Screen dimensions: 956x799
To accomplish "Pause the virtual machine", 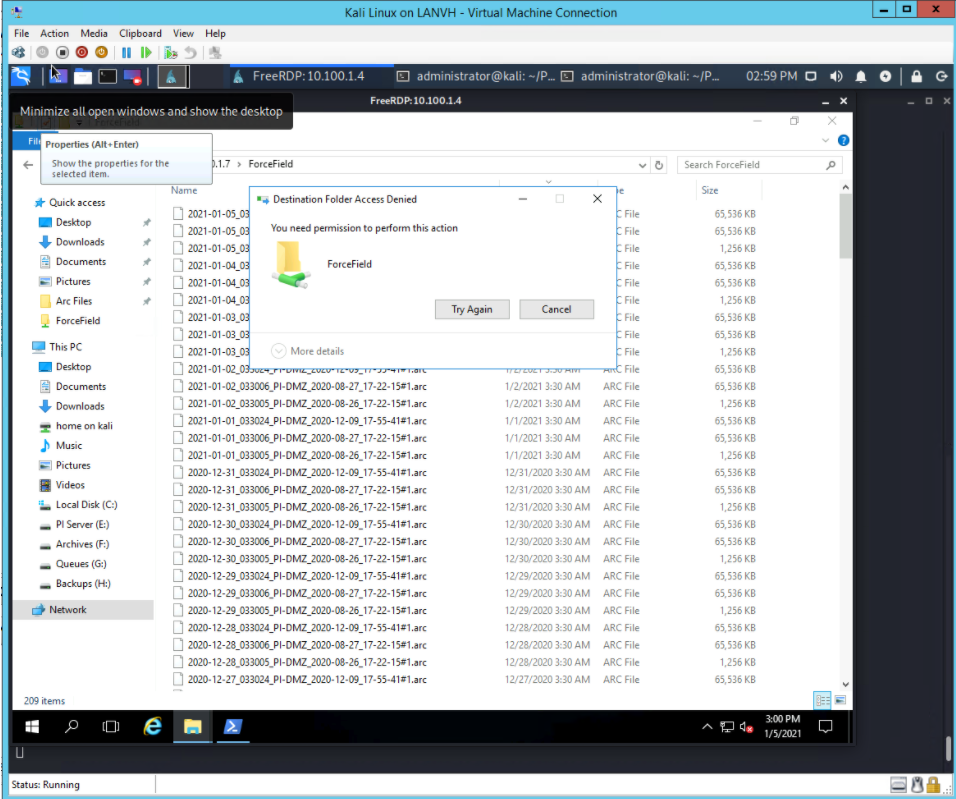I will coord(126,52).
